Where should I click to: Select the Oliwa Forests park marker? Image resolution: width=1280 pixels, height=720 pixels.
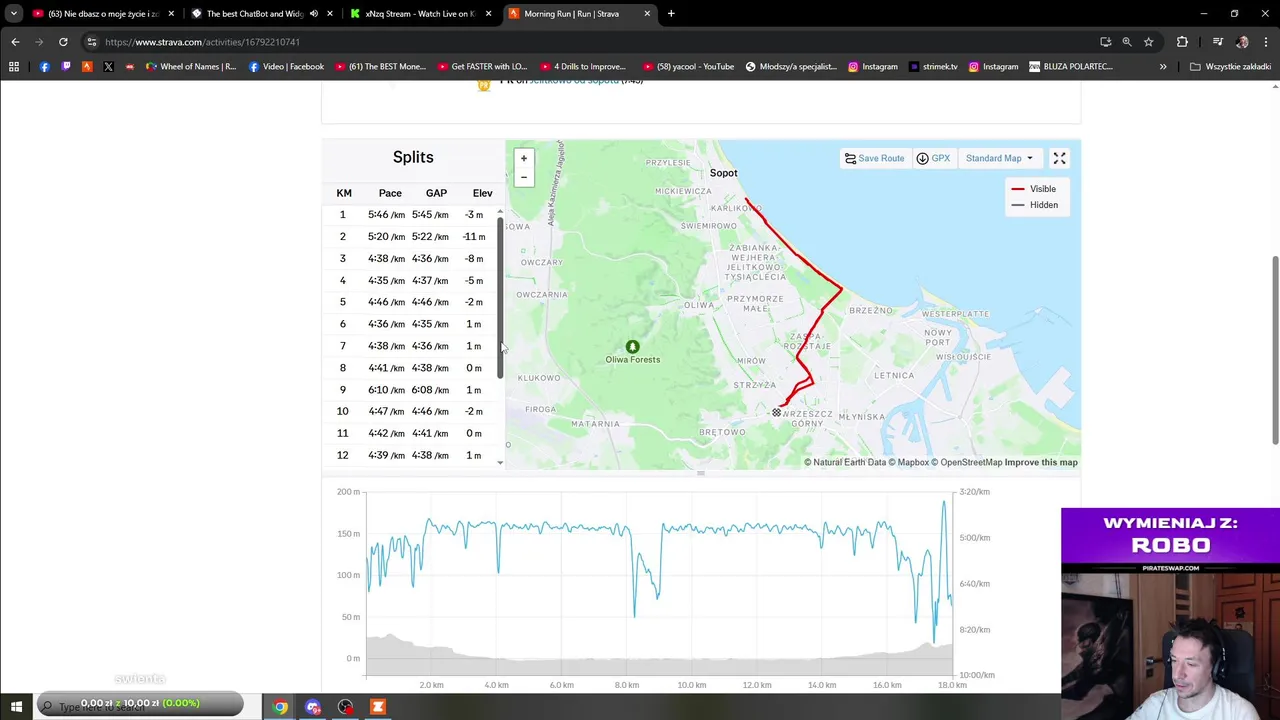tap(632, 347)
